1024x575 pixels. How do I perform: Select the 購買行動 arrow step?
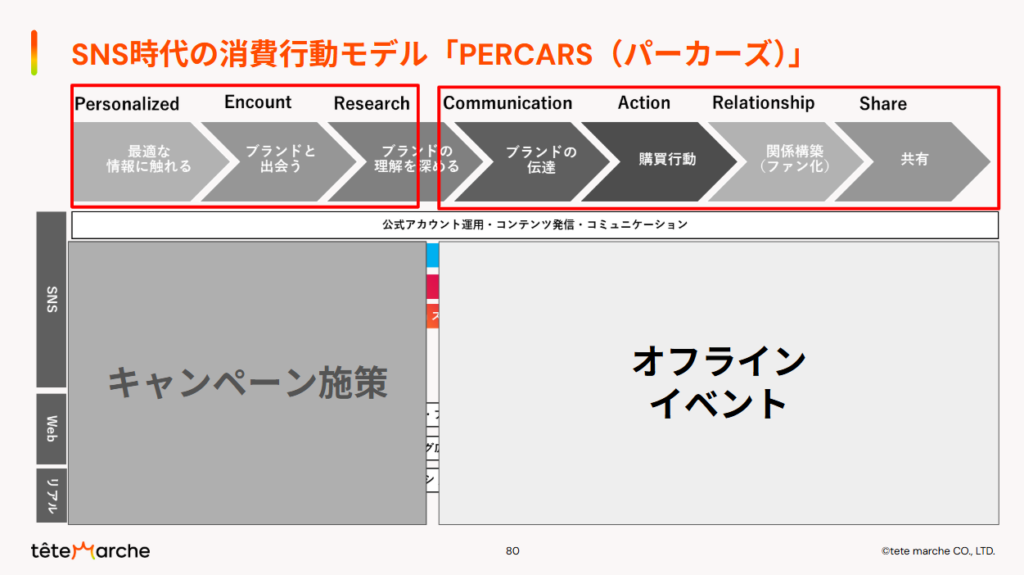pos(667,159)
